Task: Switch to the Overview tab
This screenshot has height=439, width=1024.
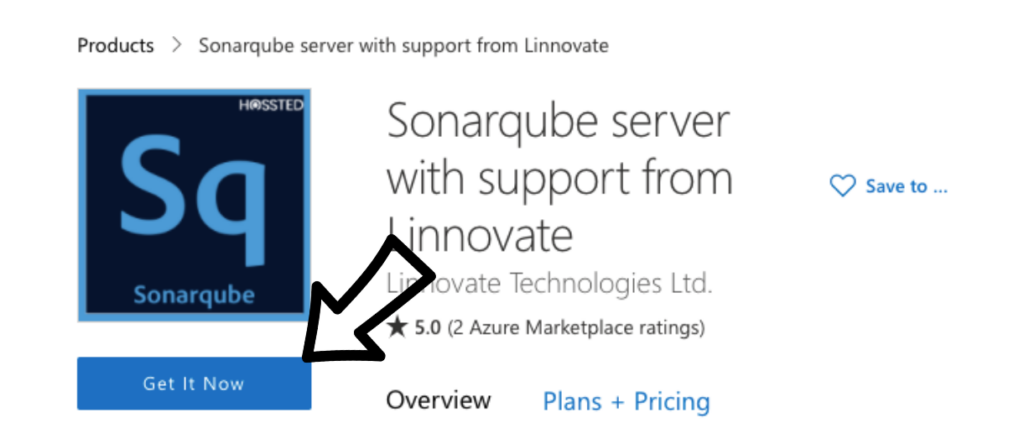Action: coord(438,400)
